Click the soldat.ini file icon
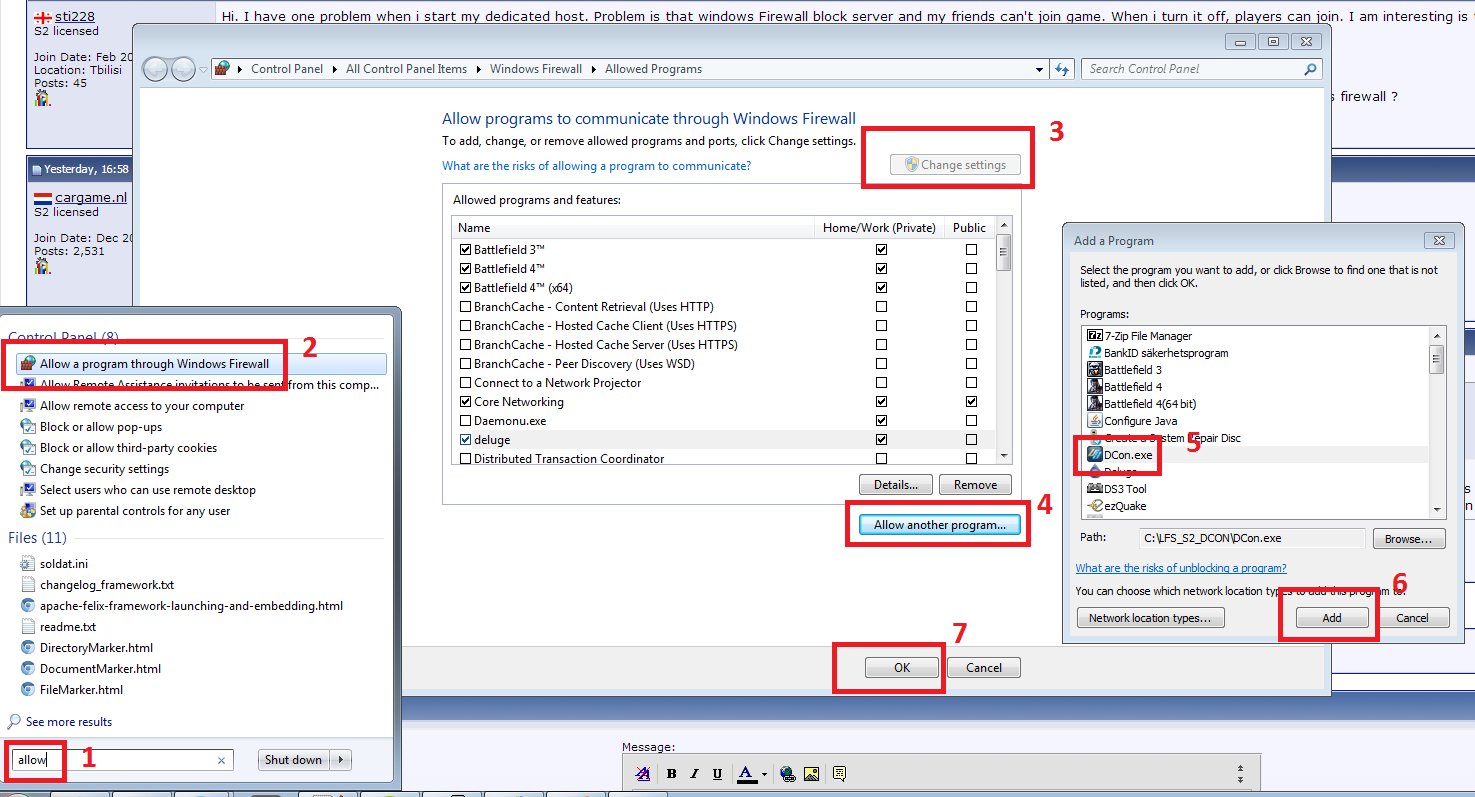This screenshot has height=797, width=1475. (28, 564)
